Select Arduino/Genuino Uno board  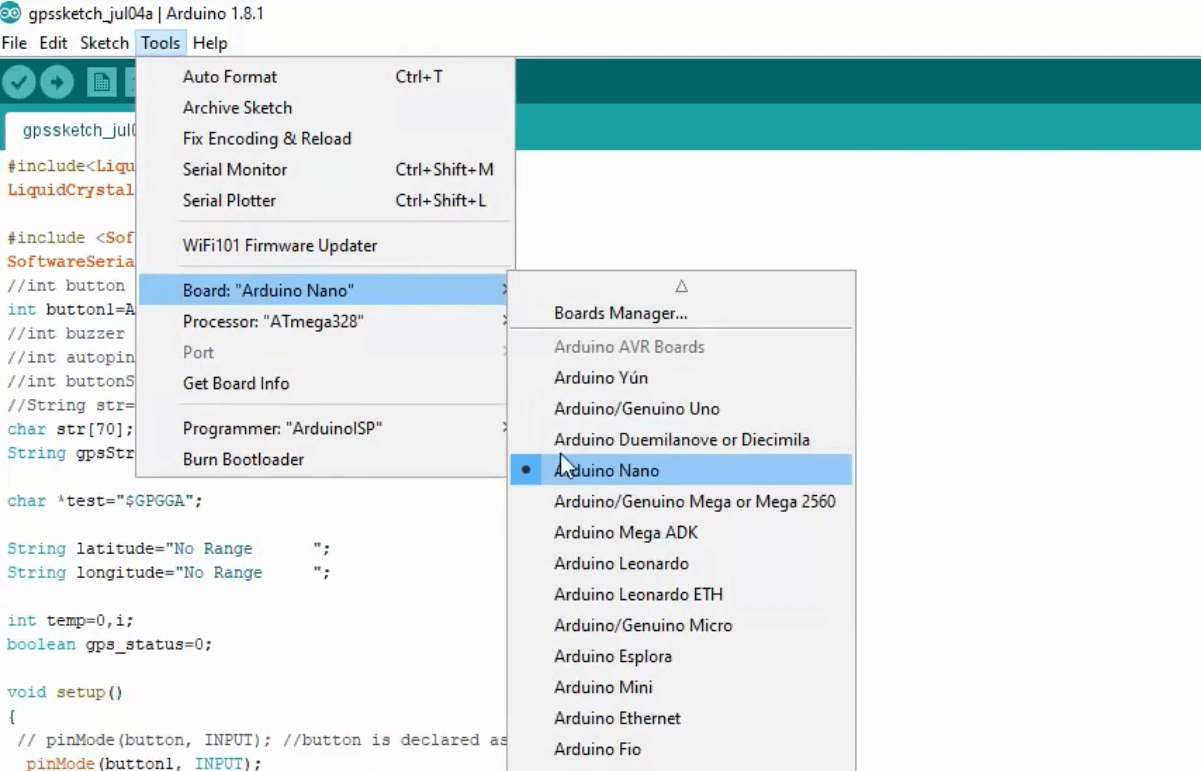pyautogui.click(x=681, y=408)
